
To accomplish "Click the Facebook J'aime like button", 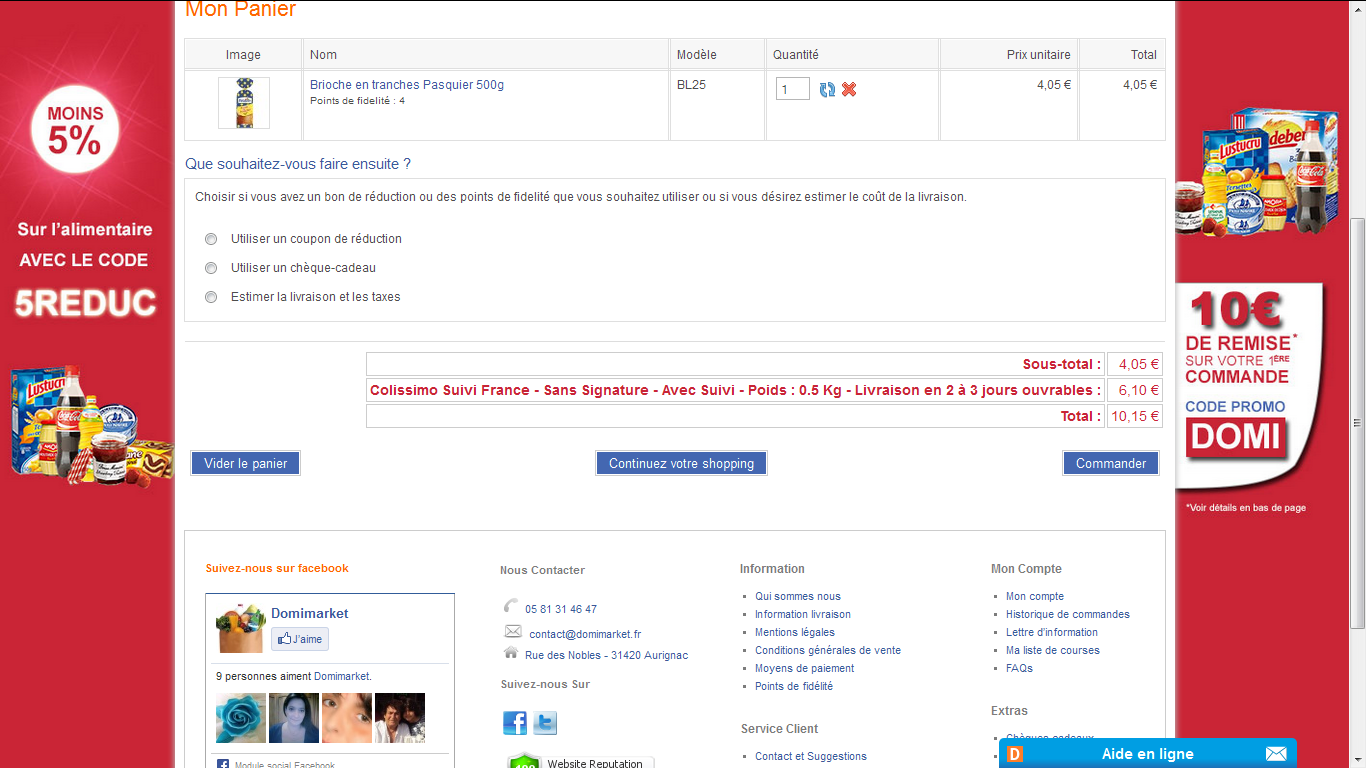I will pyautogui.click(x=300, y=639).
